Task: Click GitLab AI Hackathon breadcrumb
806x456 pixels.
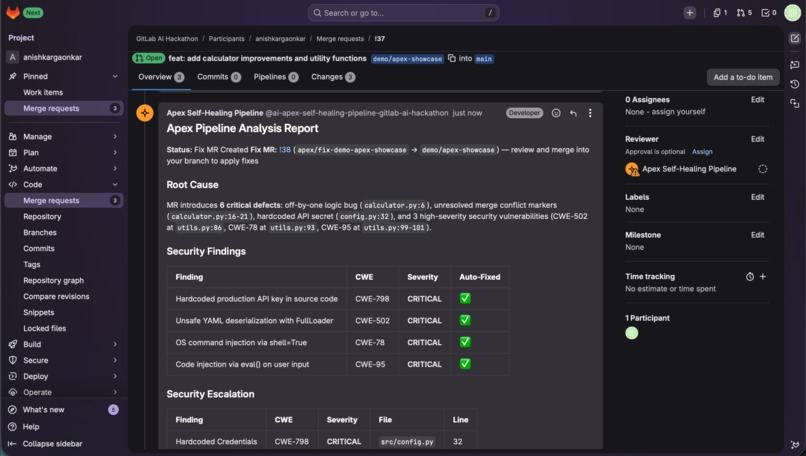Action: (167, 39)
